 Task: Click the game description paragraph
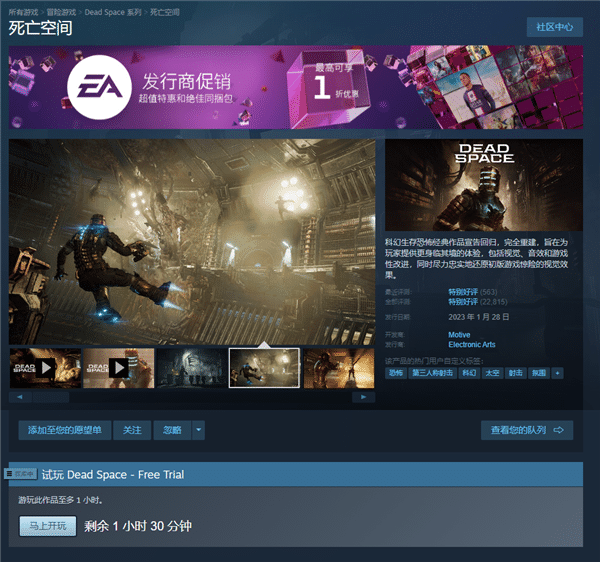point(476,259)
